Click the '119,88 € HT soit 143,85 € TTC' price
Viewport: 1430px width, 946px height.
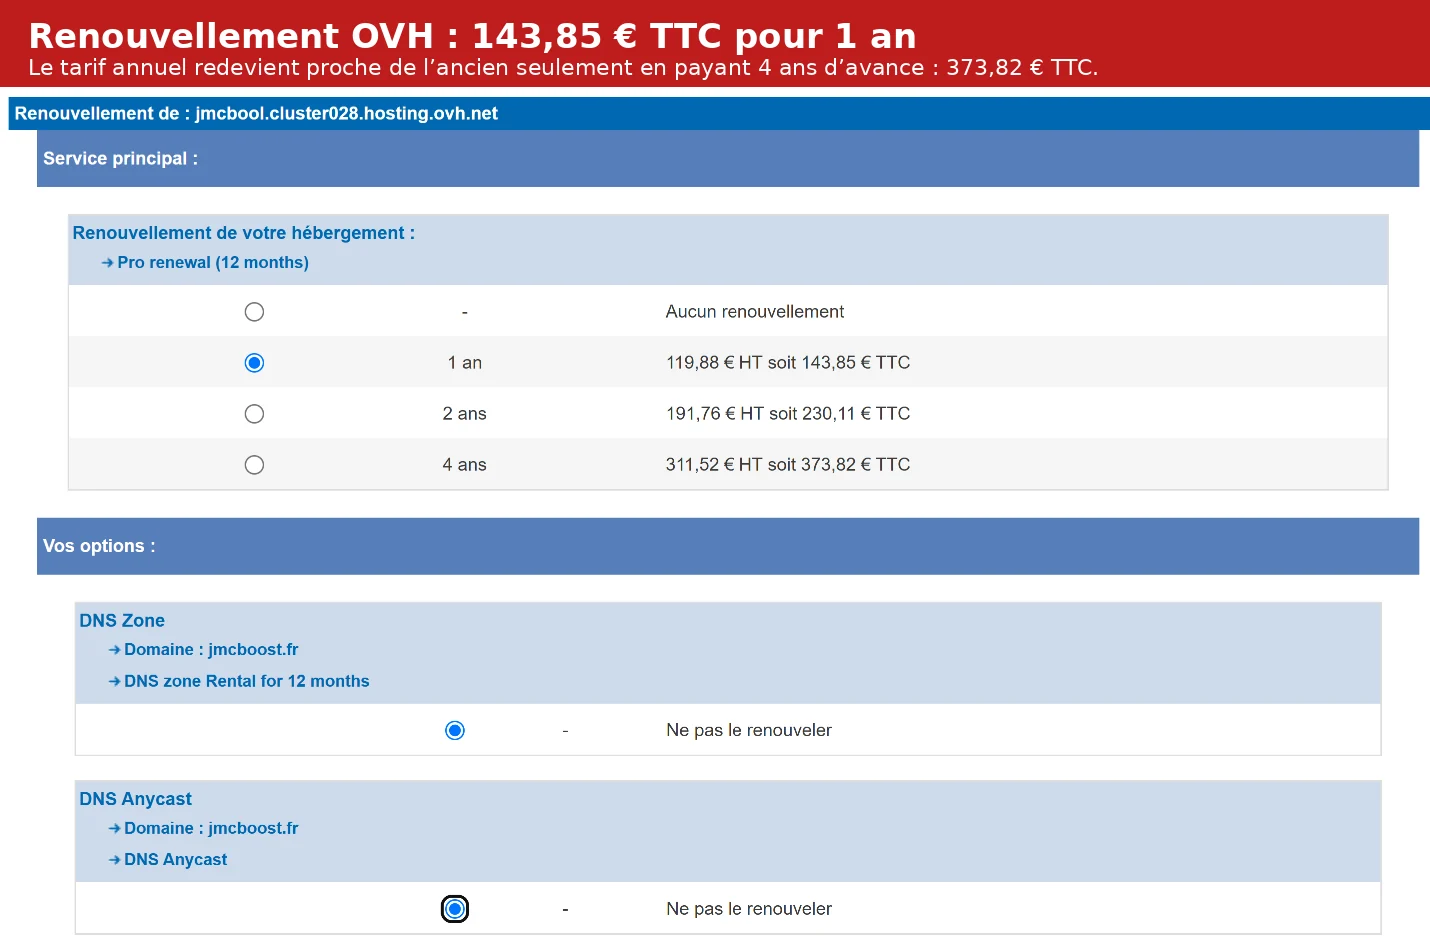click(788, 363)
